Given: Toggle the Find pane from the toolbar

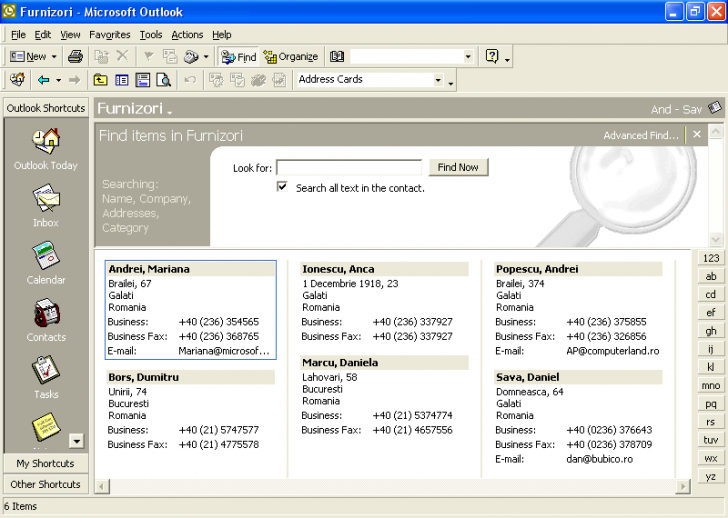Looking at the screenshot, I should click(x=239, y=57).
